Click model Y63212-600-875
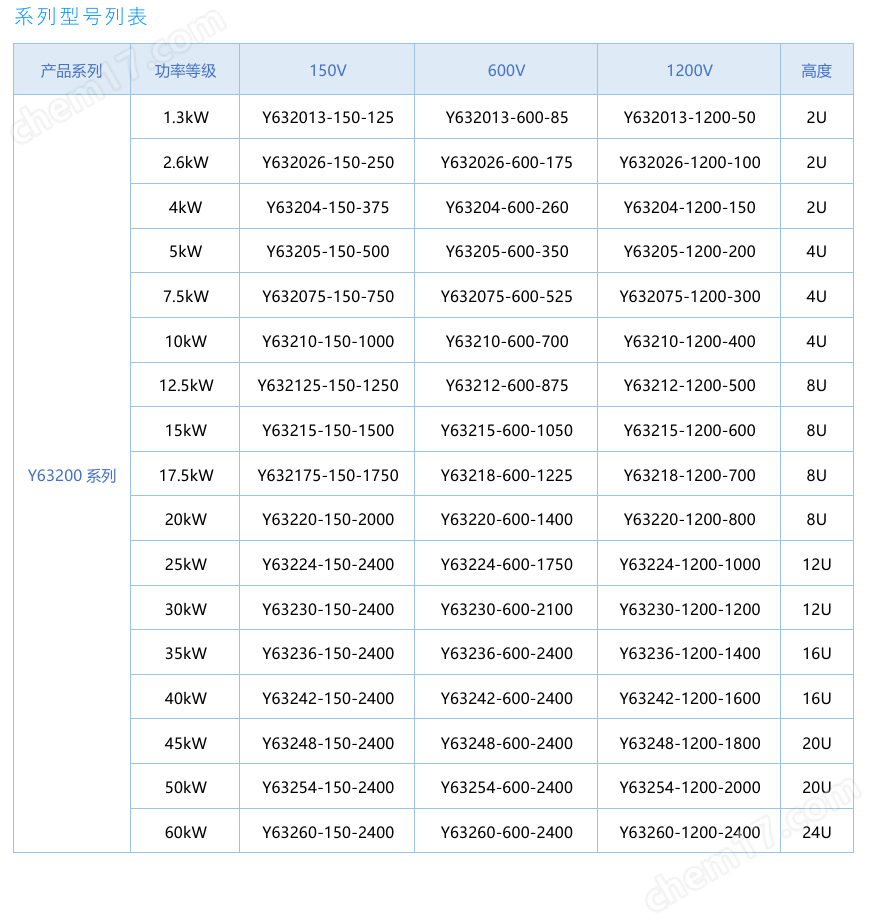 [507, 385]
